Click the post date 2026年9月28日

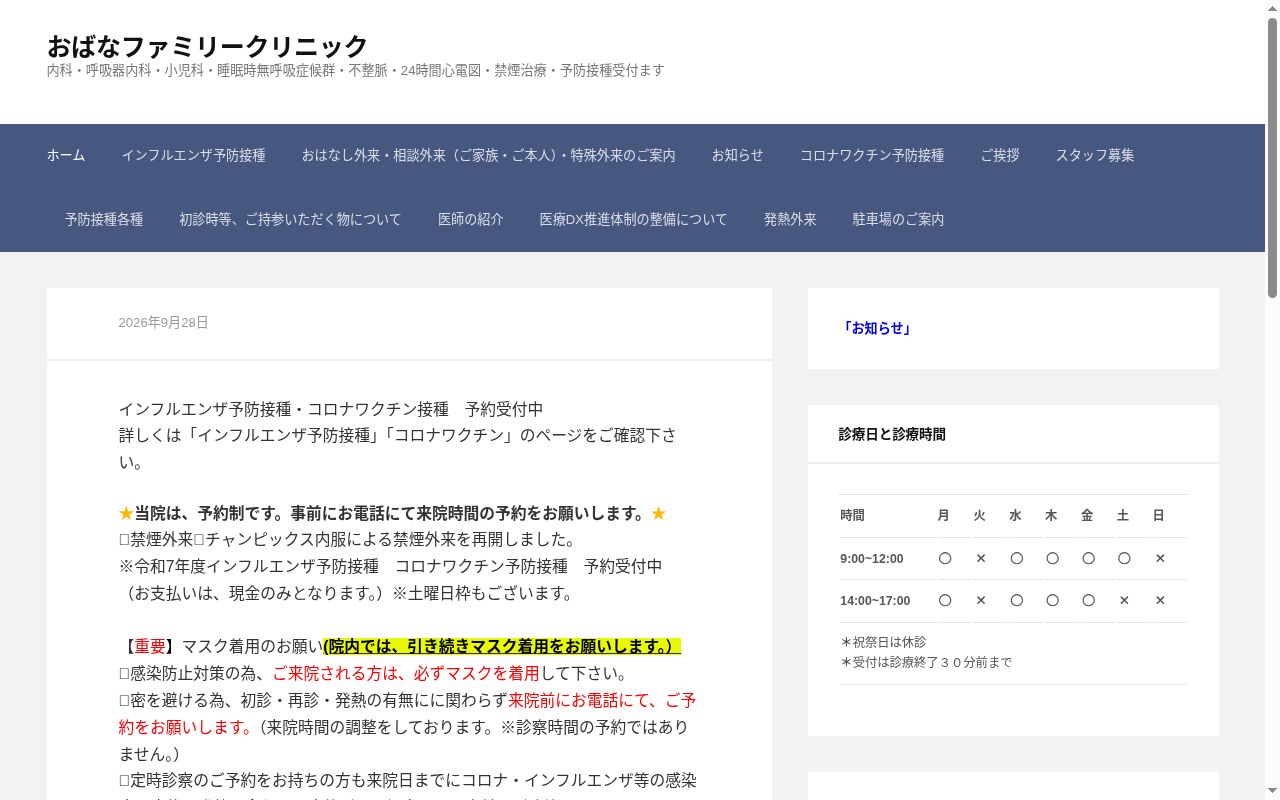(163, 323)
